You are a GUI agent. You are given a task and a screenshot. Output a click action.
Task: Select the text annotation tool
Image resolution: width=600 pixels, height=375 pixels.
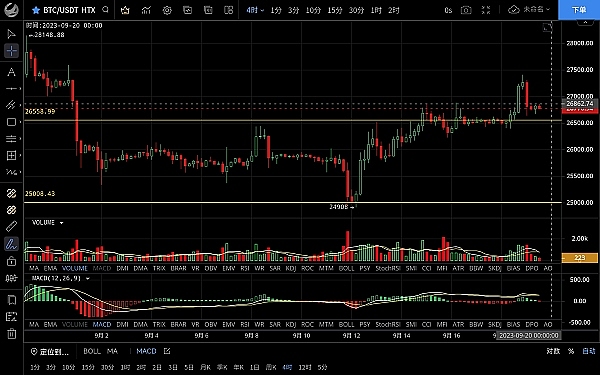11,72
